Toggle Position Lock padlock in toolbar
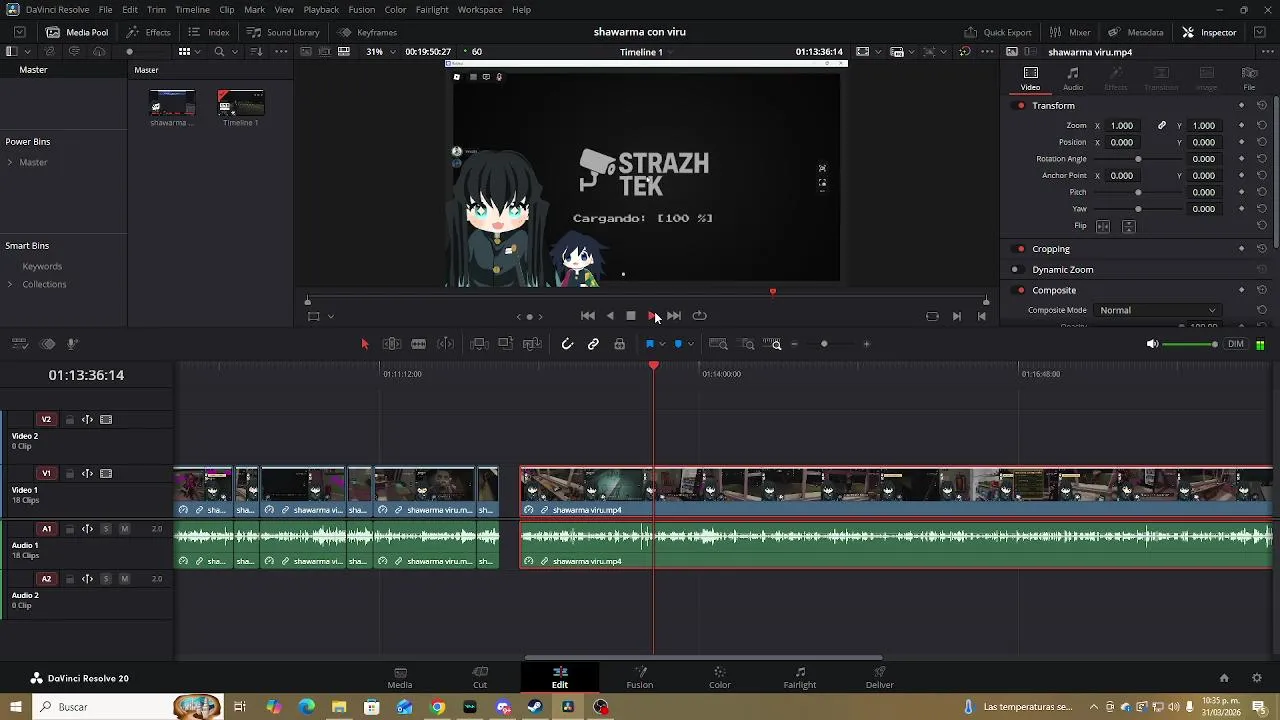The width and height of the screenshot is (1280, 720). 620,344
